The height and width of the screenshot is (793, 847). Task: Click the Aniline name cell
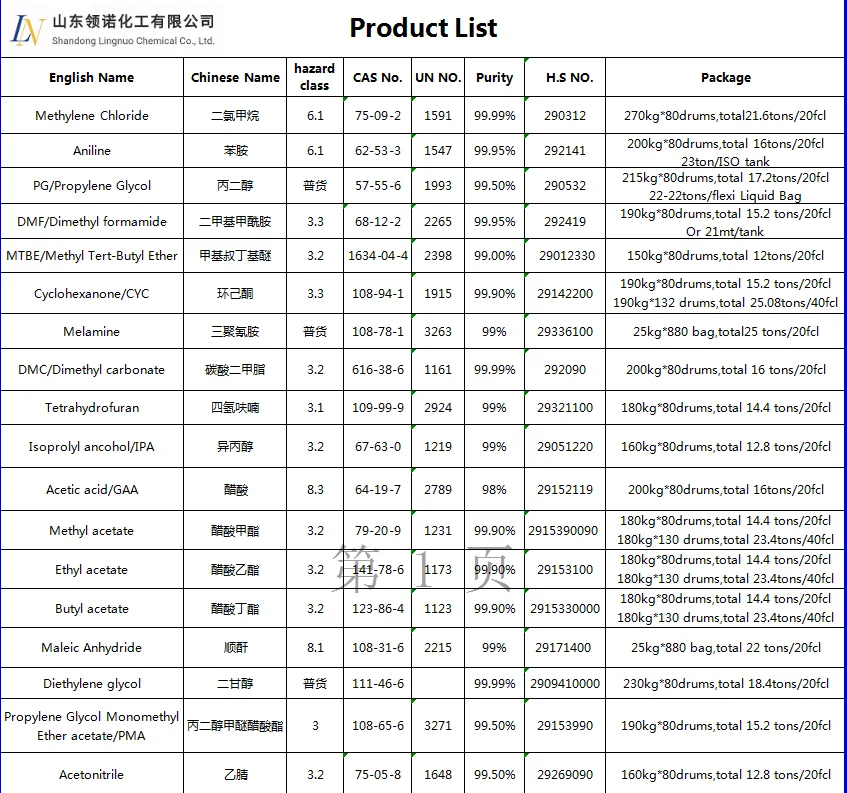click(x=92, y=151)
